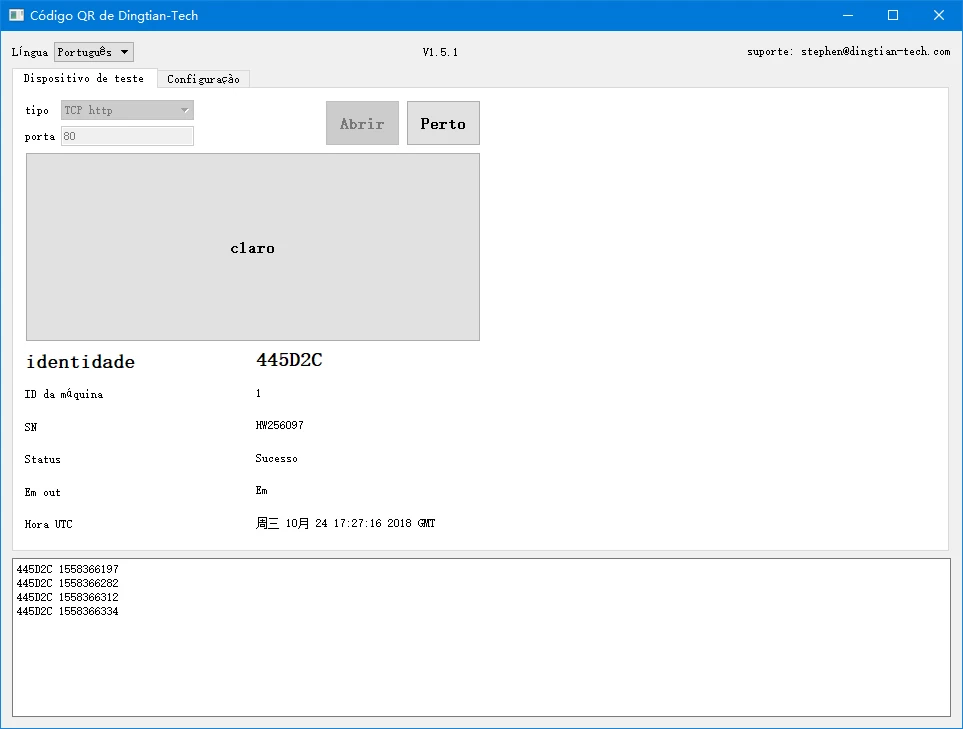Screen dimensions: 963x729
Task: Click the Abrir button
Action: 362,123
